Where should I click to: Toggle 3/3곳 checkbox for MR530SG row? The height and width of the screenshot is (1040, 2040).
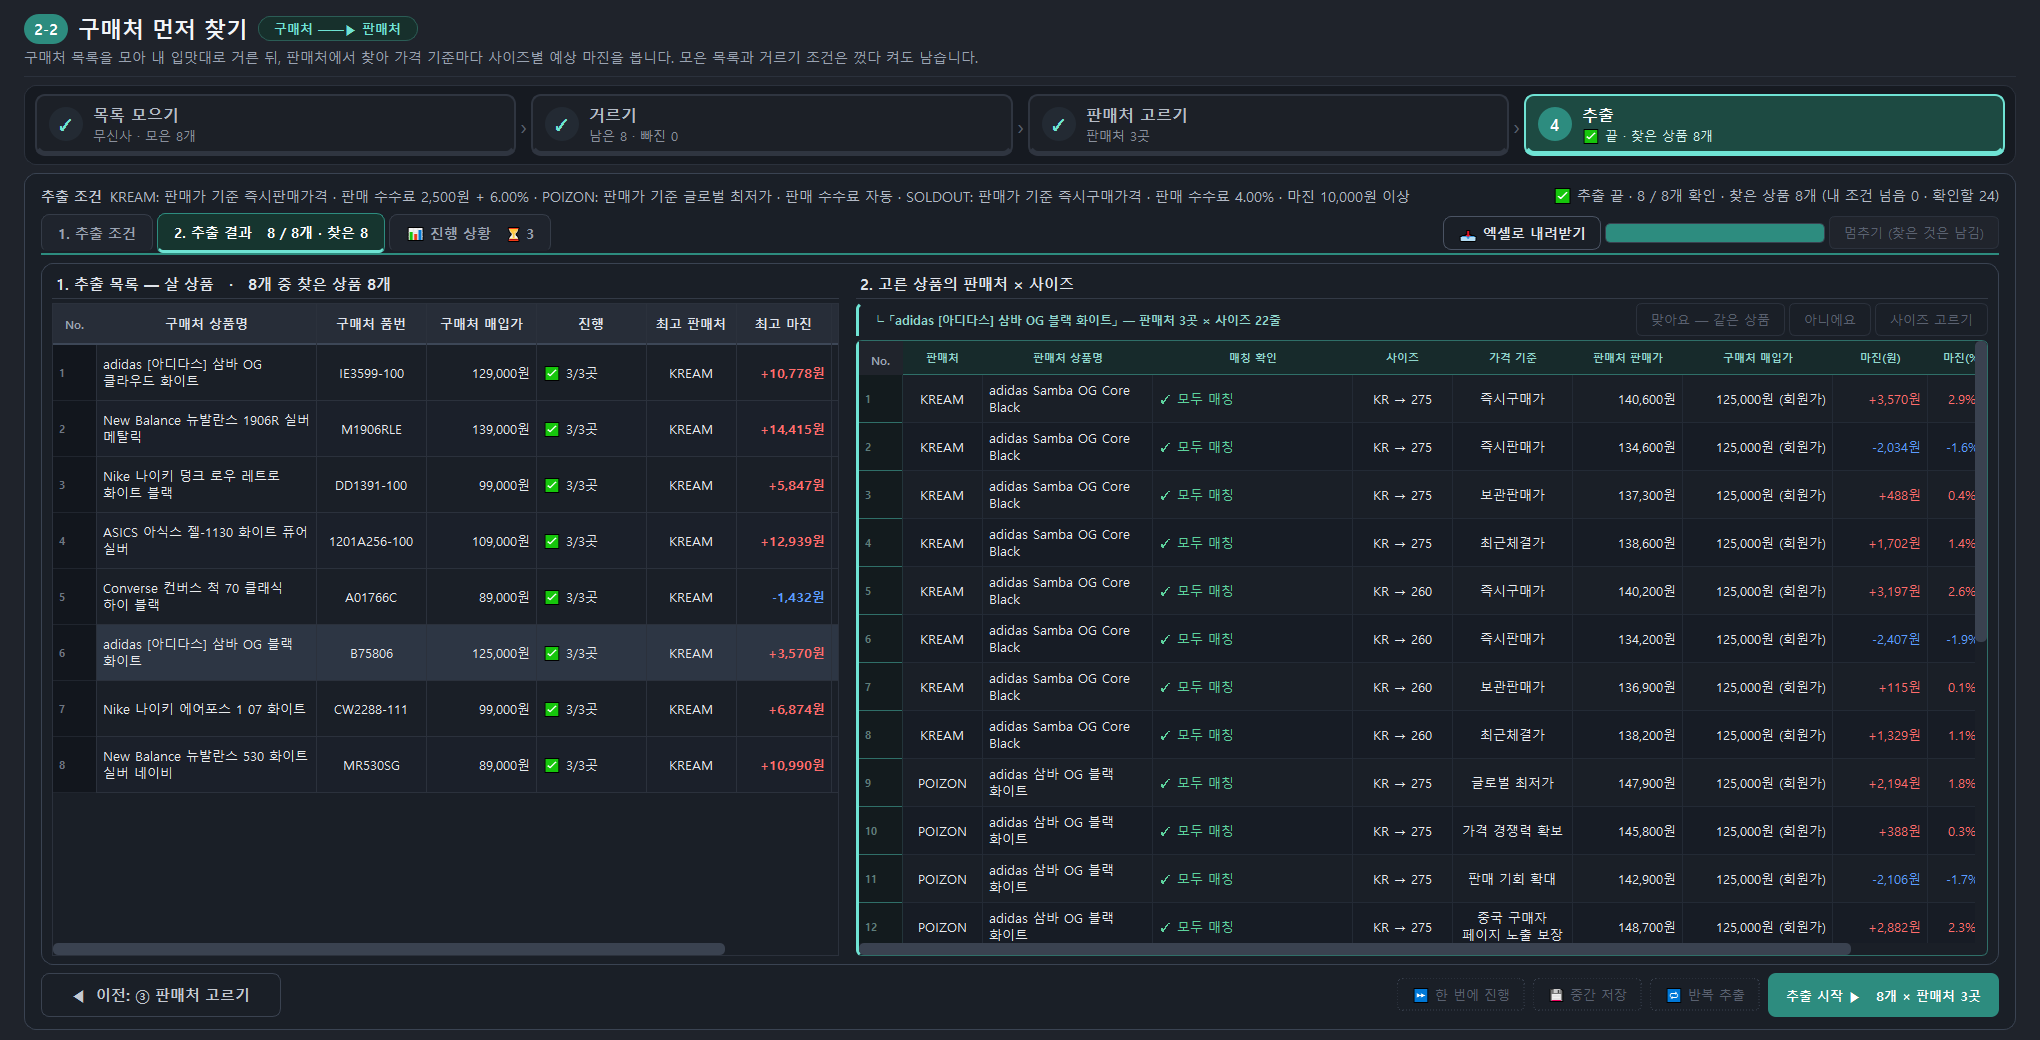tap(552, 765)
